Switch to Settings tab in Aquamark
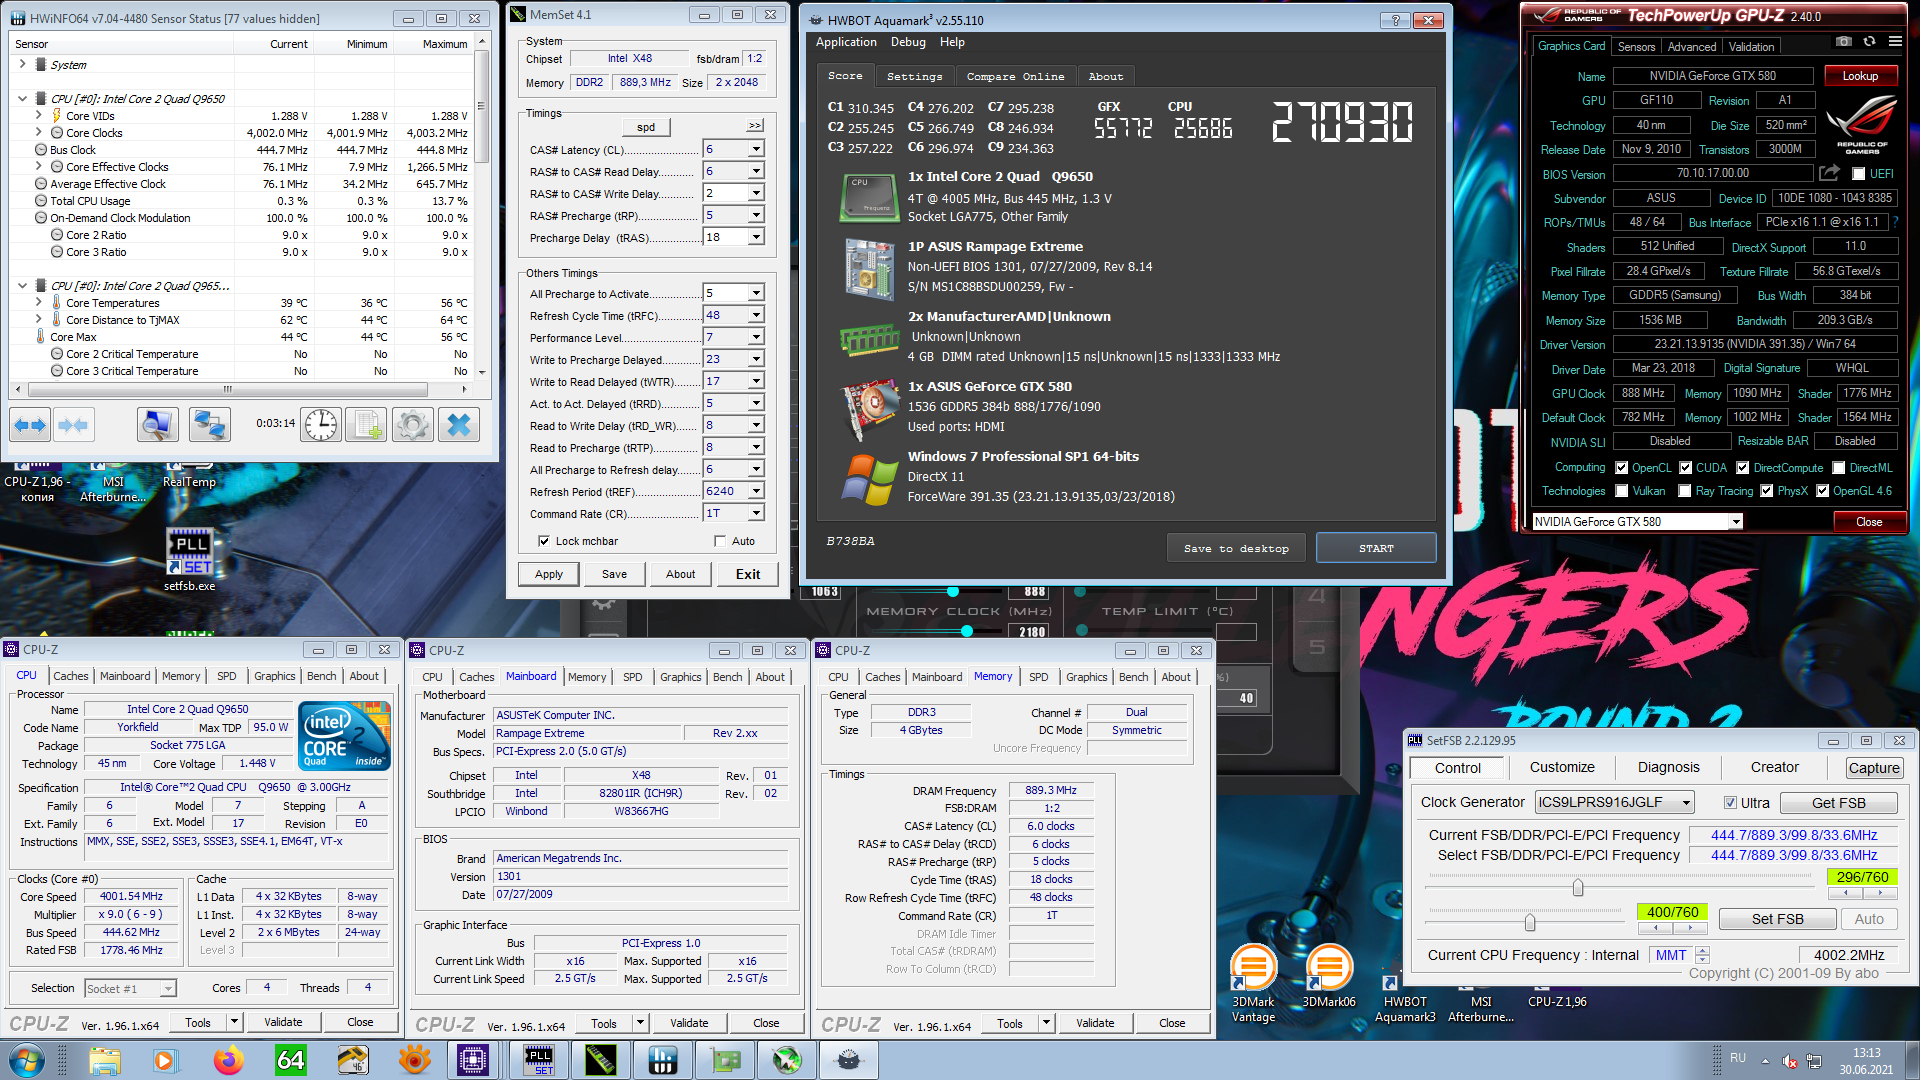Image resolution: width=1920 pixels, height=1080 pixels. (x=914, y=76)
